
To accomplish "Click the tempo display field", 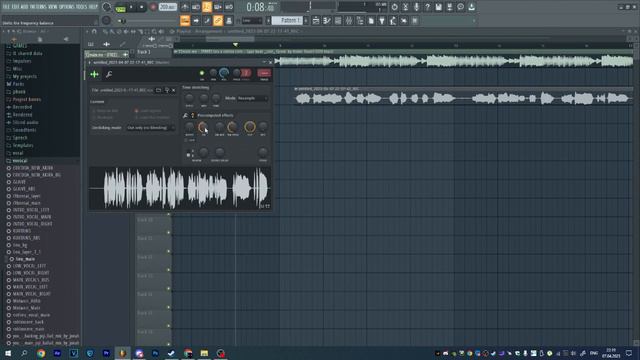I will [167, 7].
